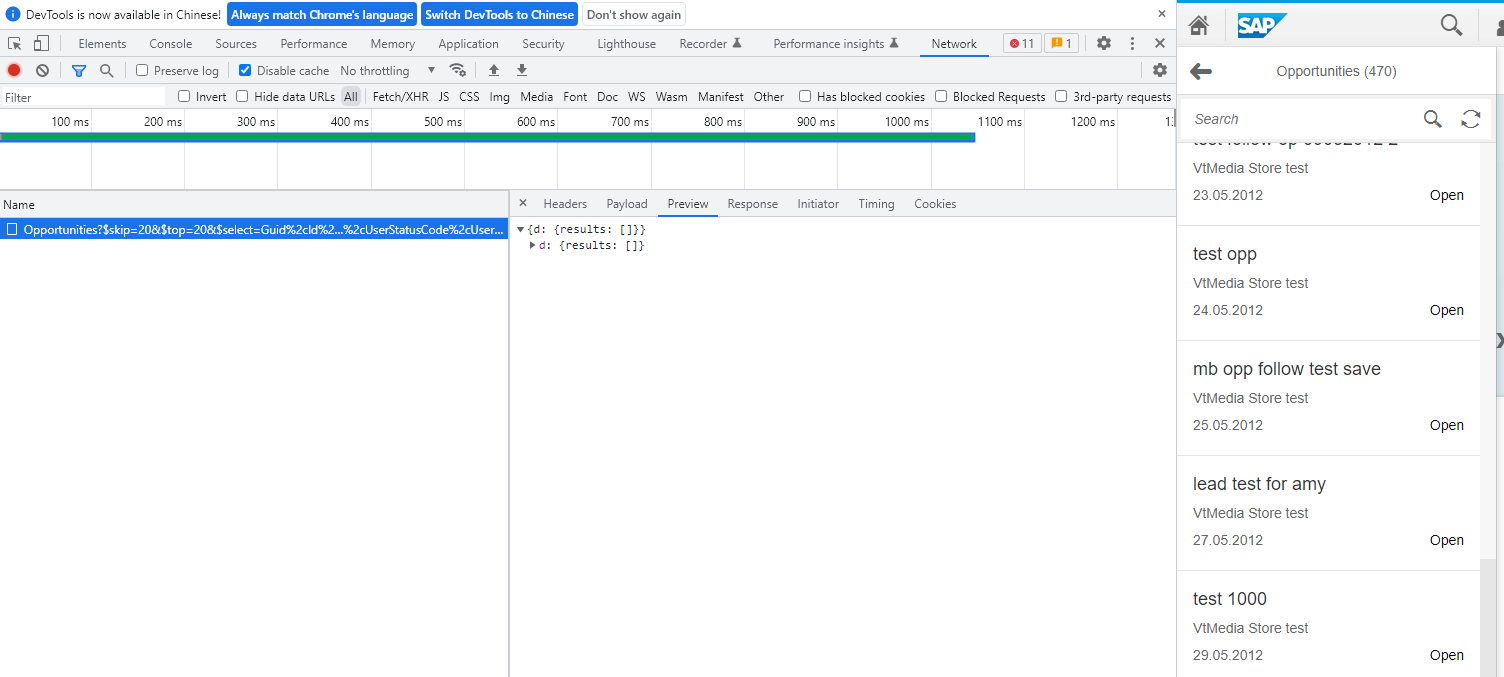Check Blocked Requests option
The image size is (1504, 677).
pyautogui.click(x=941, y=96)
